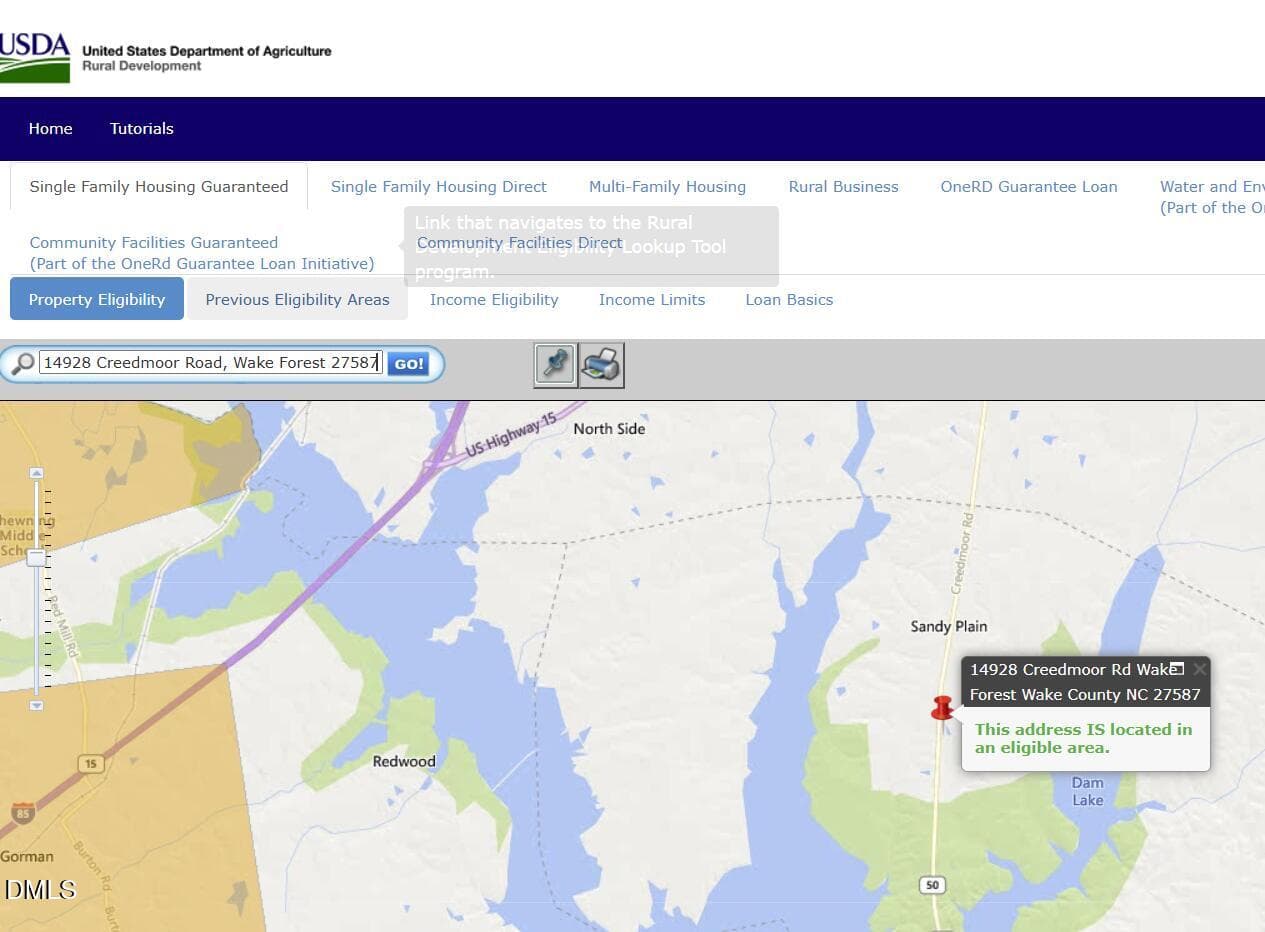Click the red pushpin marker on the map

[x=942, y=709]
